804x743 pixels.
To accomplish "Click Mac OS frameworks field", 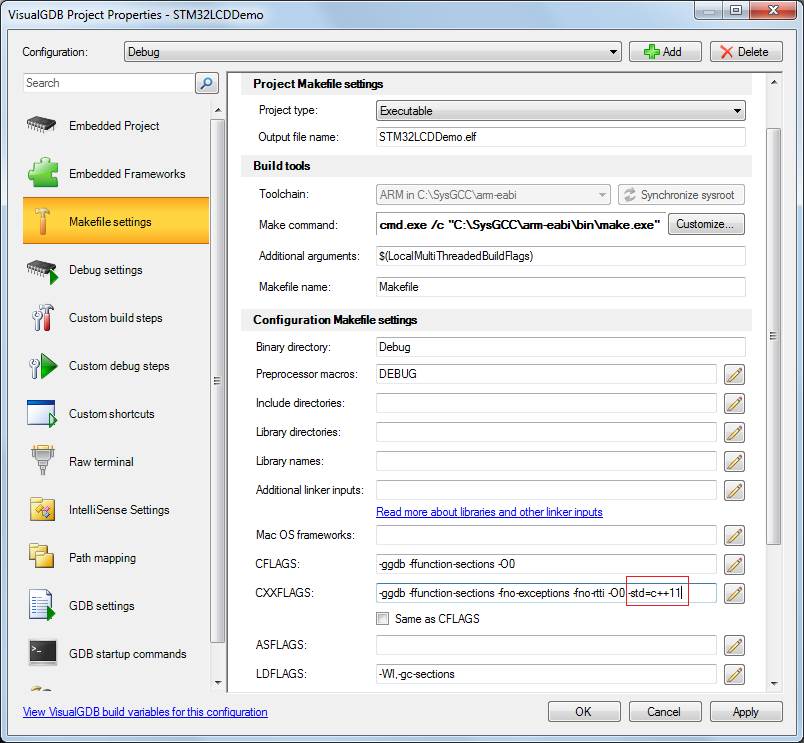I will click(x=546, y=535).
